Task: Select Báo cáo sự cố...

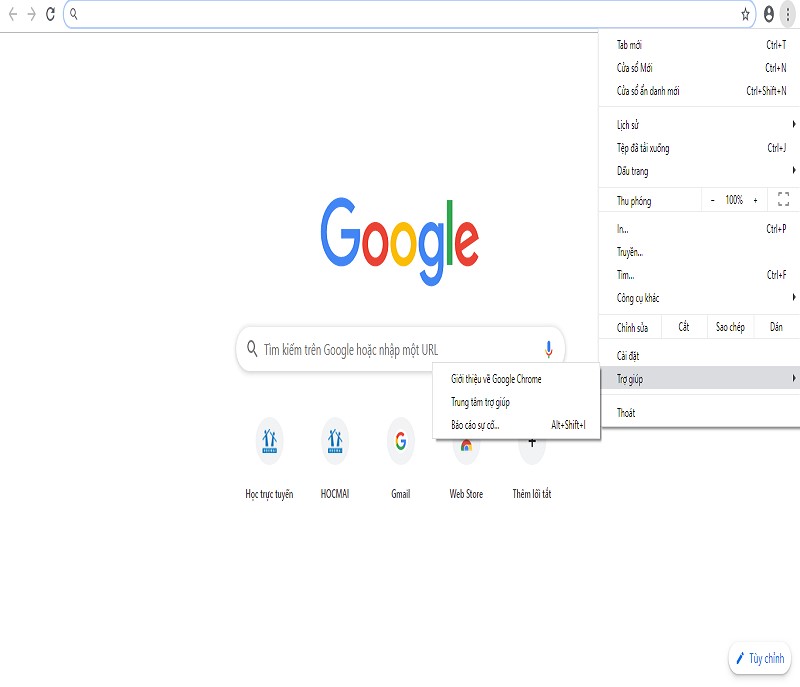Action: [x=516, y=425]
